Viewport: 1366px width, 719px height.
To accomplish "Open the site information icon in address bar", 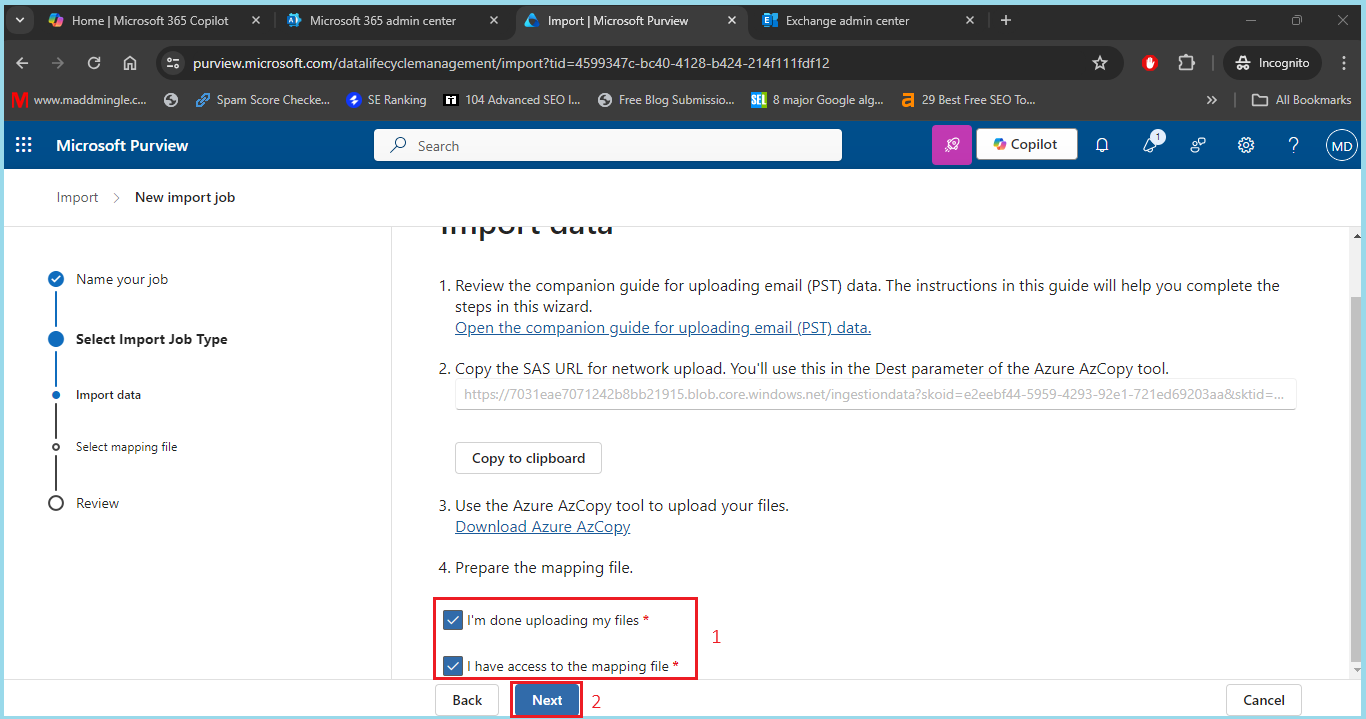I will (173, 63).
